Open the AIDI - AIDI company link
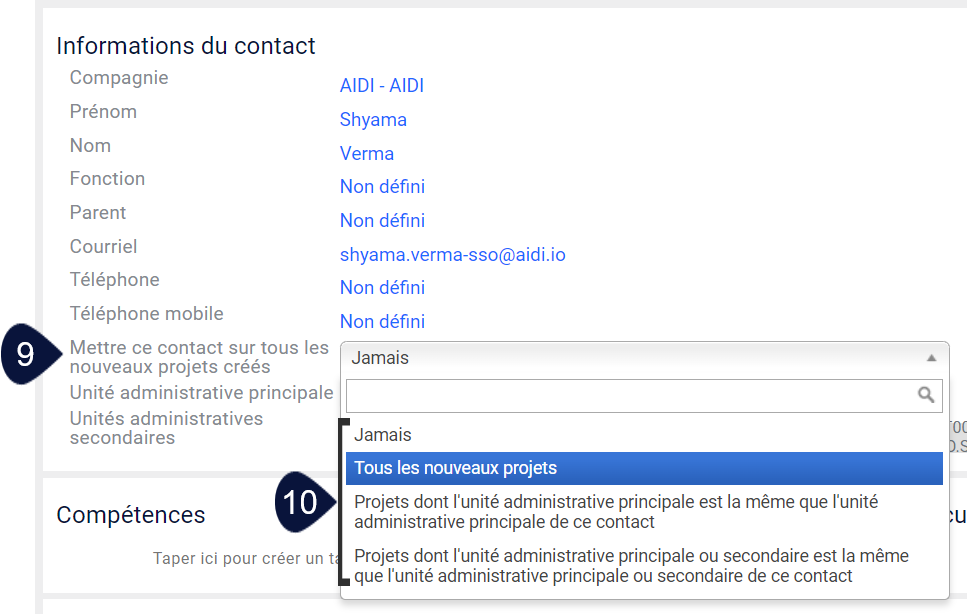967x614 pixels. coord(382,86)
